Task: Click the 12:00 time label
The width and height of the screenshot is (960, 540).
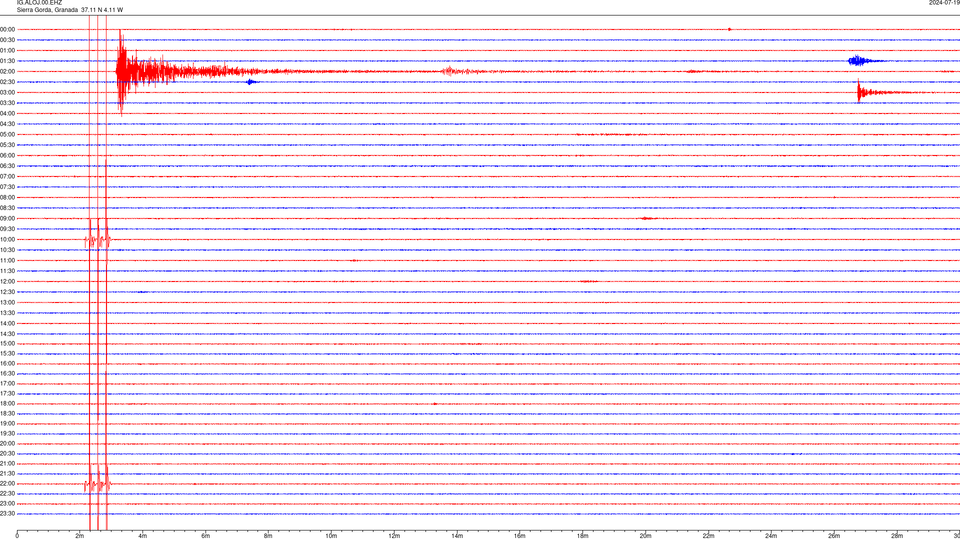Action: [7, 282]
